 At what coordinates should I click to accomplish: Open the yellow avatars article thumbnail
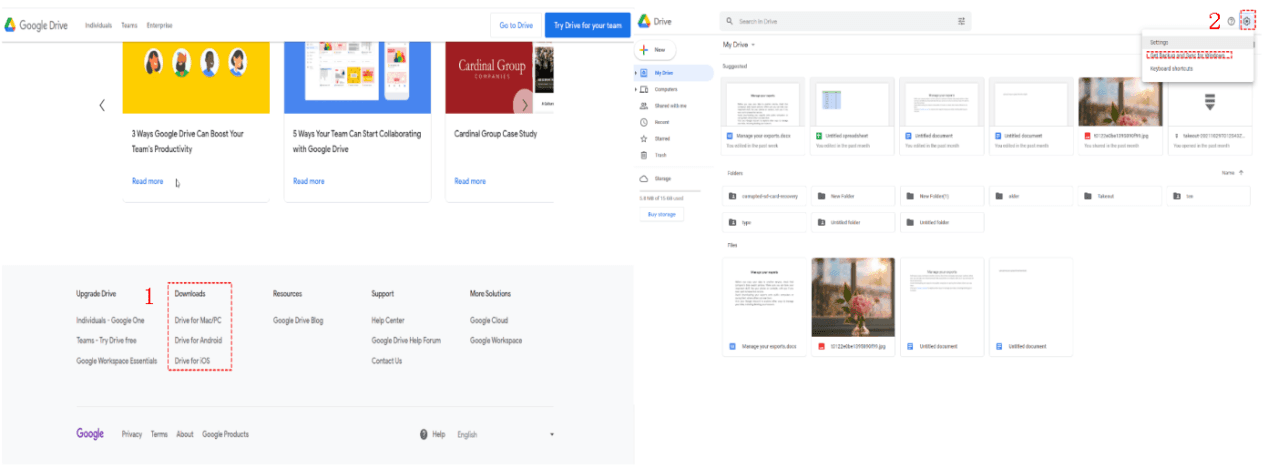click(196, 77)
